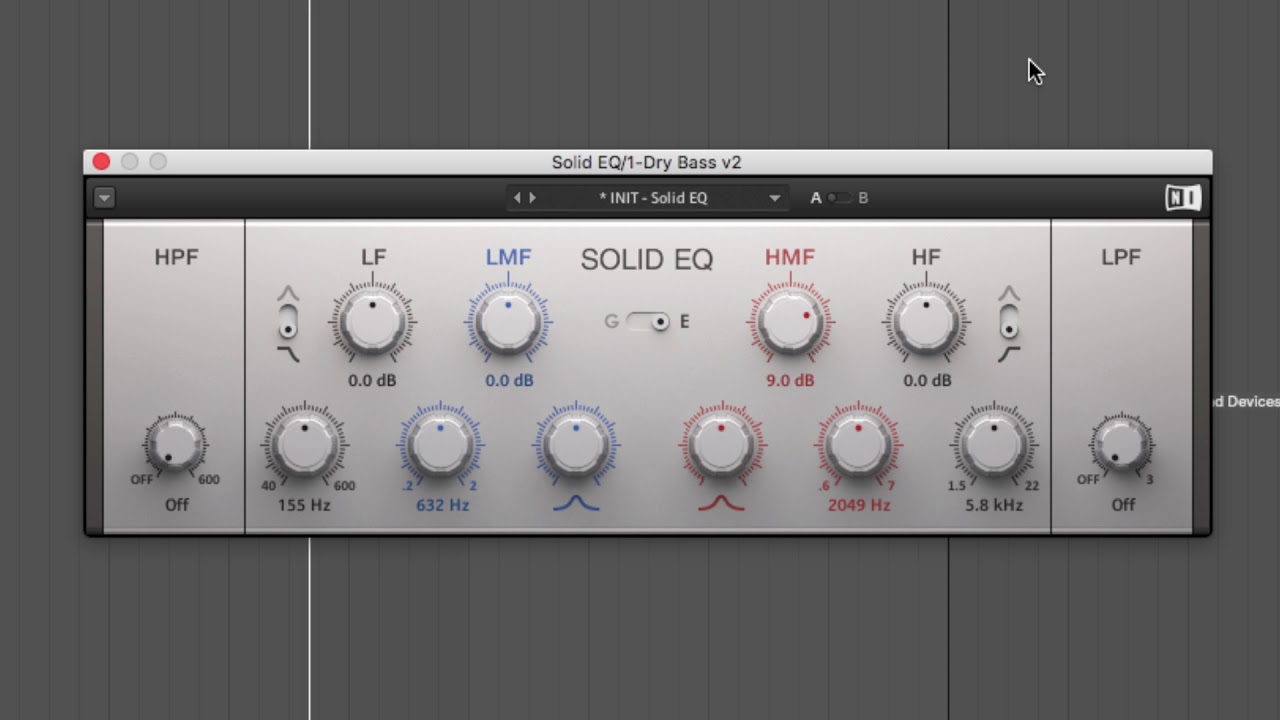The height and width of the screenshot is (720, 1280).
Task: Click the HF bell shape icon
Action: tap(1009, 294)
